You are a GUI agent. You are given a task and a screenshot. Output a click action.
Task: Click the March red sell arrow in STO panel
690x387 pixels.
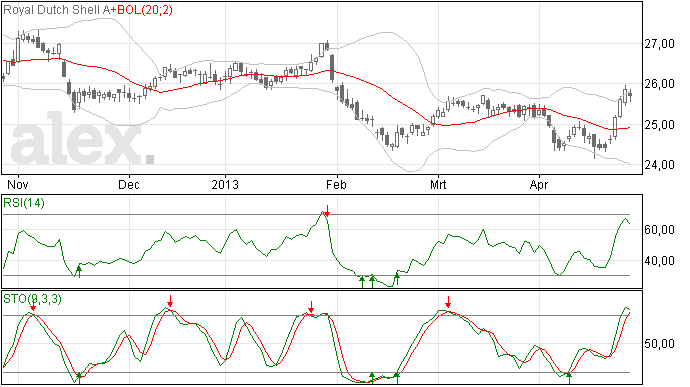[x=448, y=302]
